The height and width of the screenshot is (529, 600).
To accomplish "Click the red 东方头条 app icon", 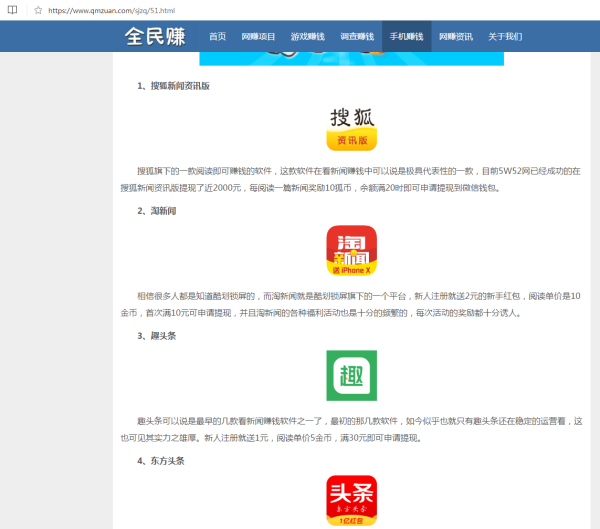I will click(x=352, y=500).
